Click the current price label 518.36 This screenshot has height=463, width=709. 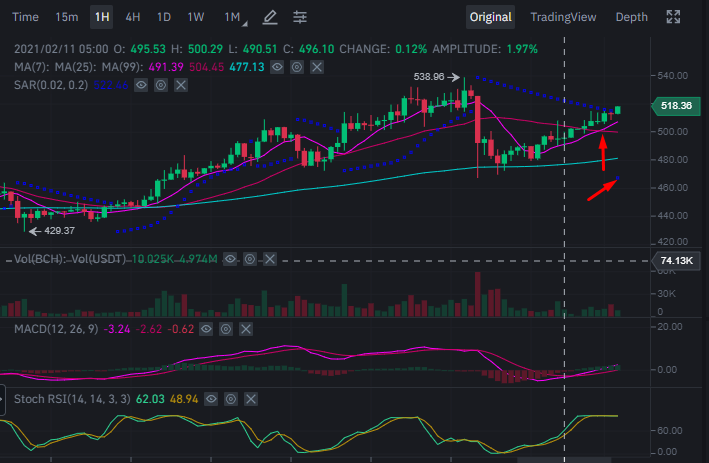pos(676,106)
